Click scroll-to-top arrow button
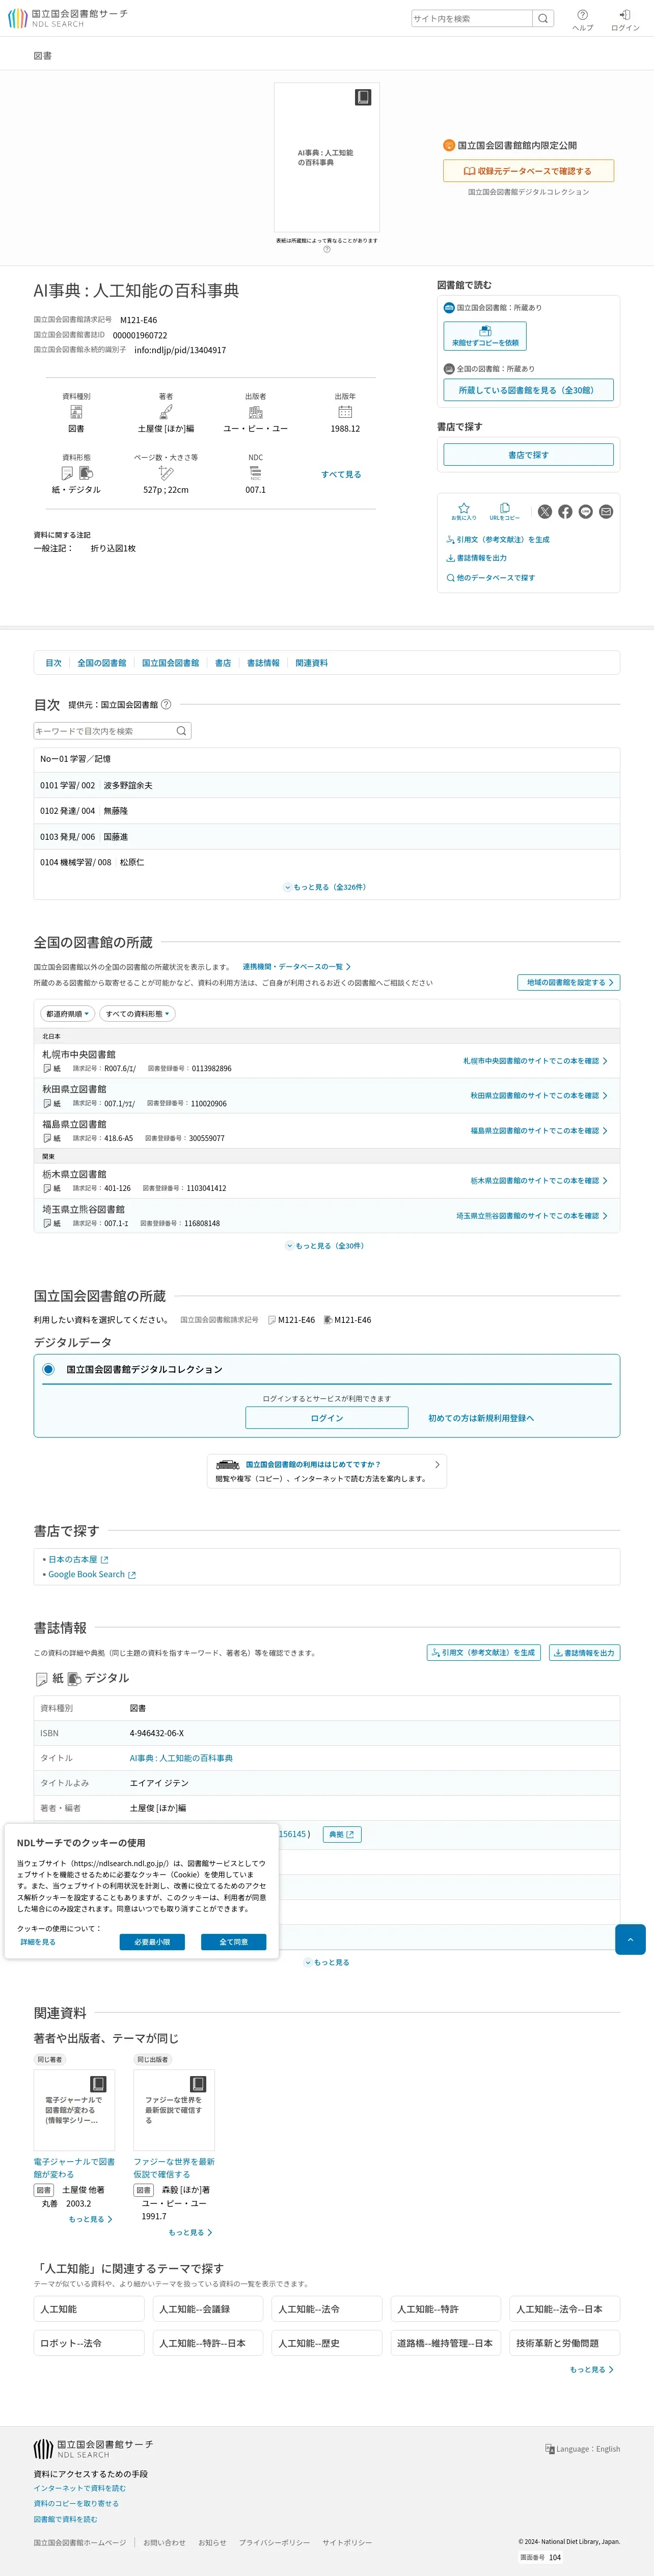Screen dimensions: 654x2576 [630, 1939]
